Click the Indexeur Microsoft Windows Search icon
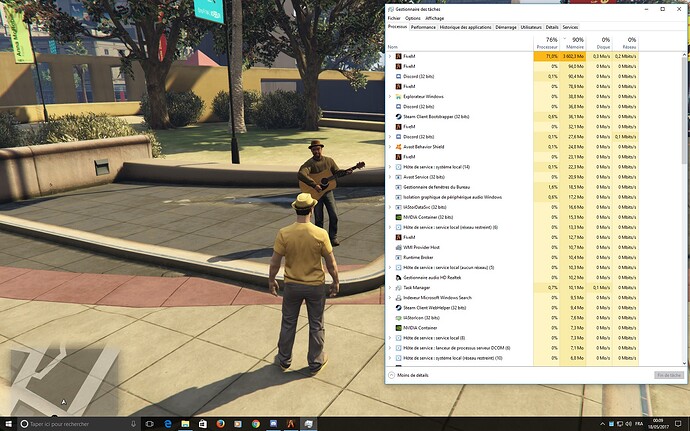Viewport: 690px width, 431px height. click(398, 298)
